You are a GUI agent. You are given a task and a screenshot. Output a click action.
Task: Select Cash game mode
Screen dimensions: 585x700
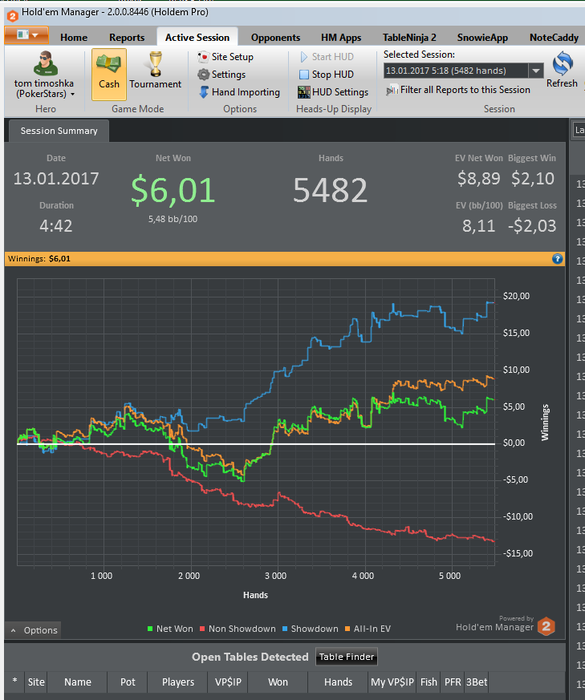point(109,74)
